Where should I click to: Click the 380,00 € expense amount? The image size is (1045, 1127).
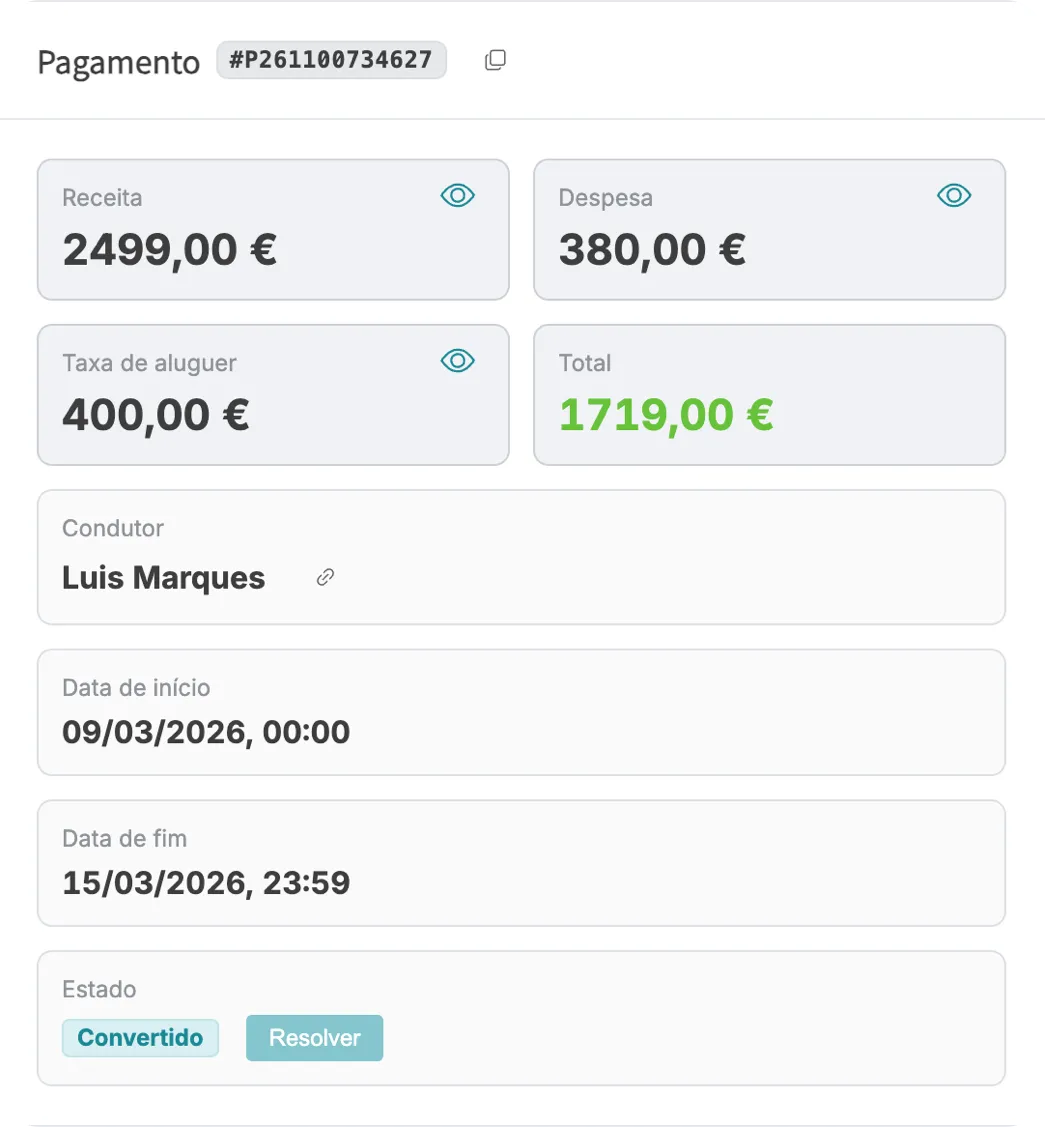click(x=652, y=249)
